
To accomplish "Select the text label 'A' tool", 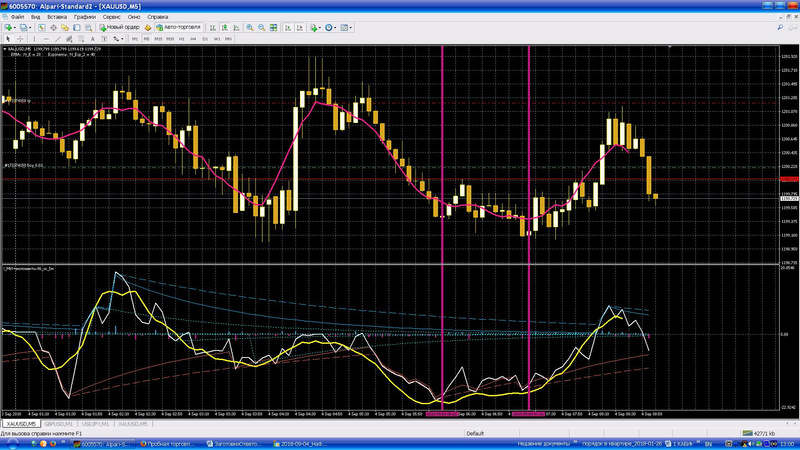I will tap(93, 39).
